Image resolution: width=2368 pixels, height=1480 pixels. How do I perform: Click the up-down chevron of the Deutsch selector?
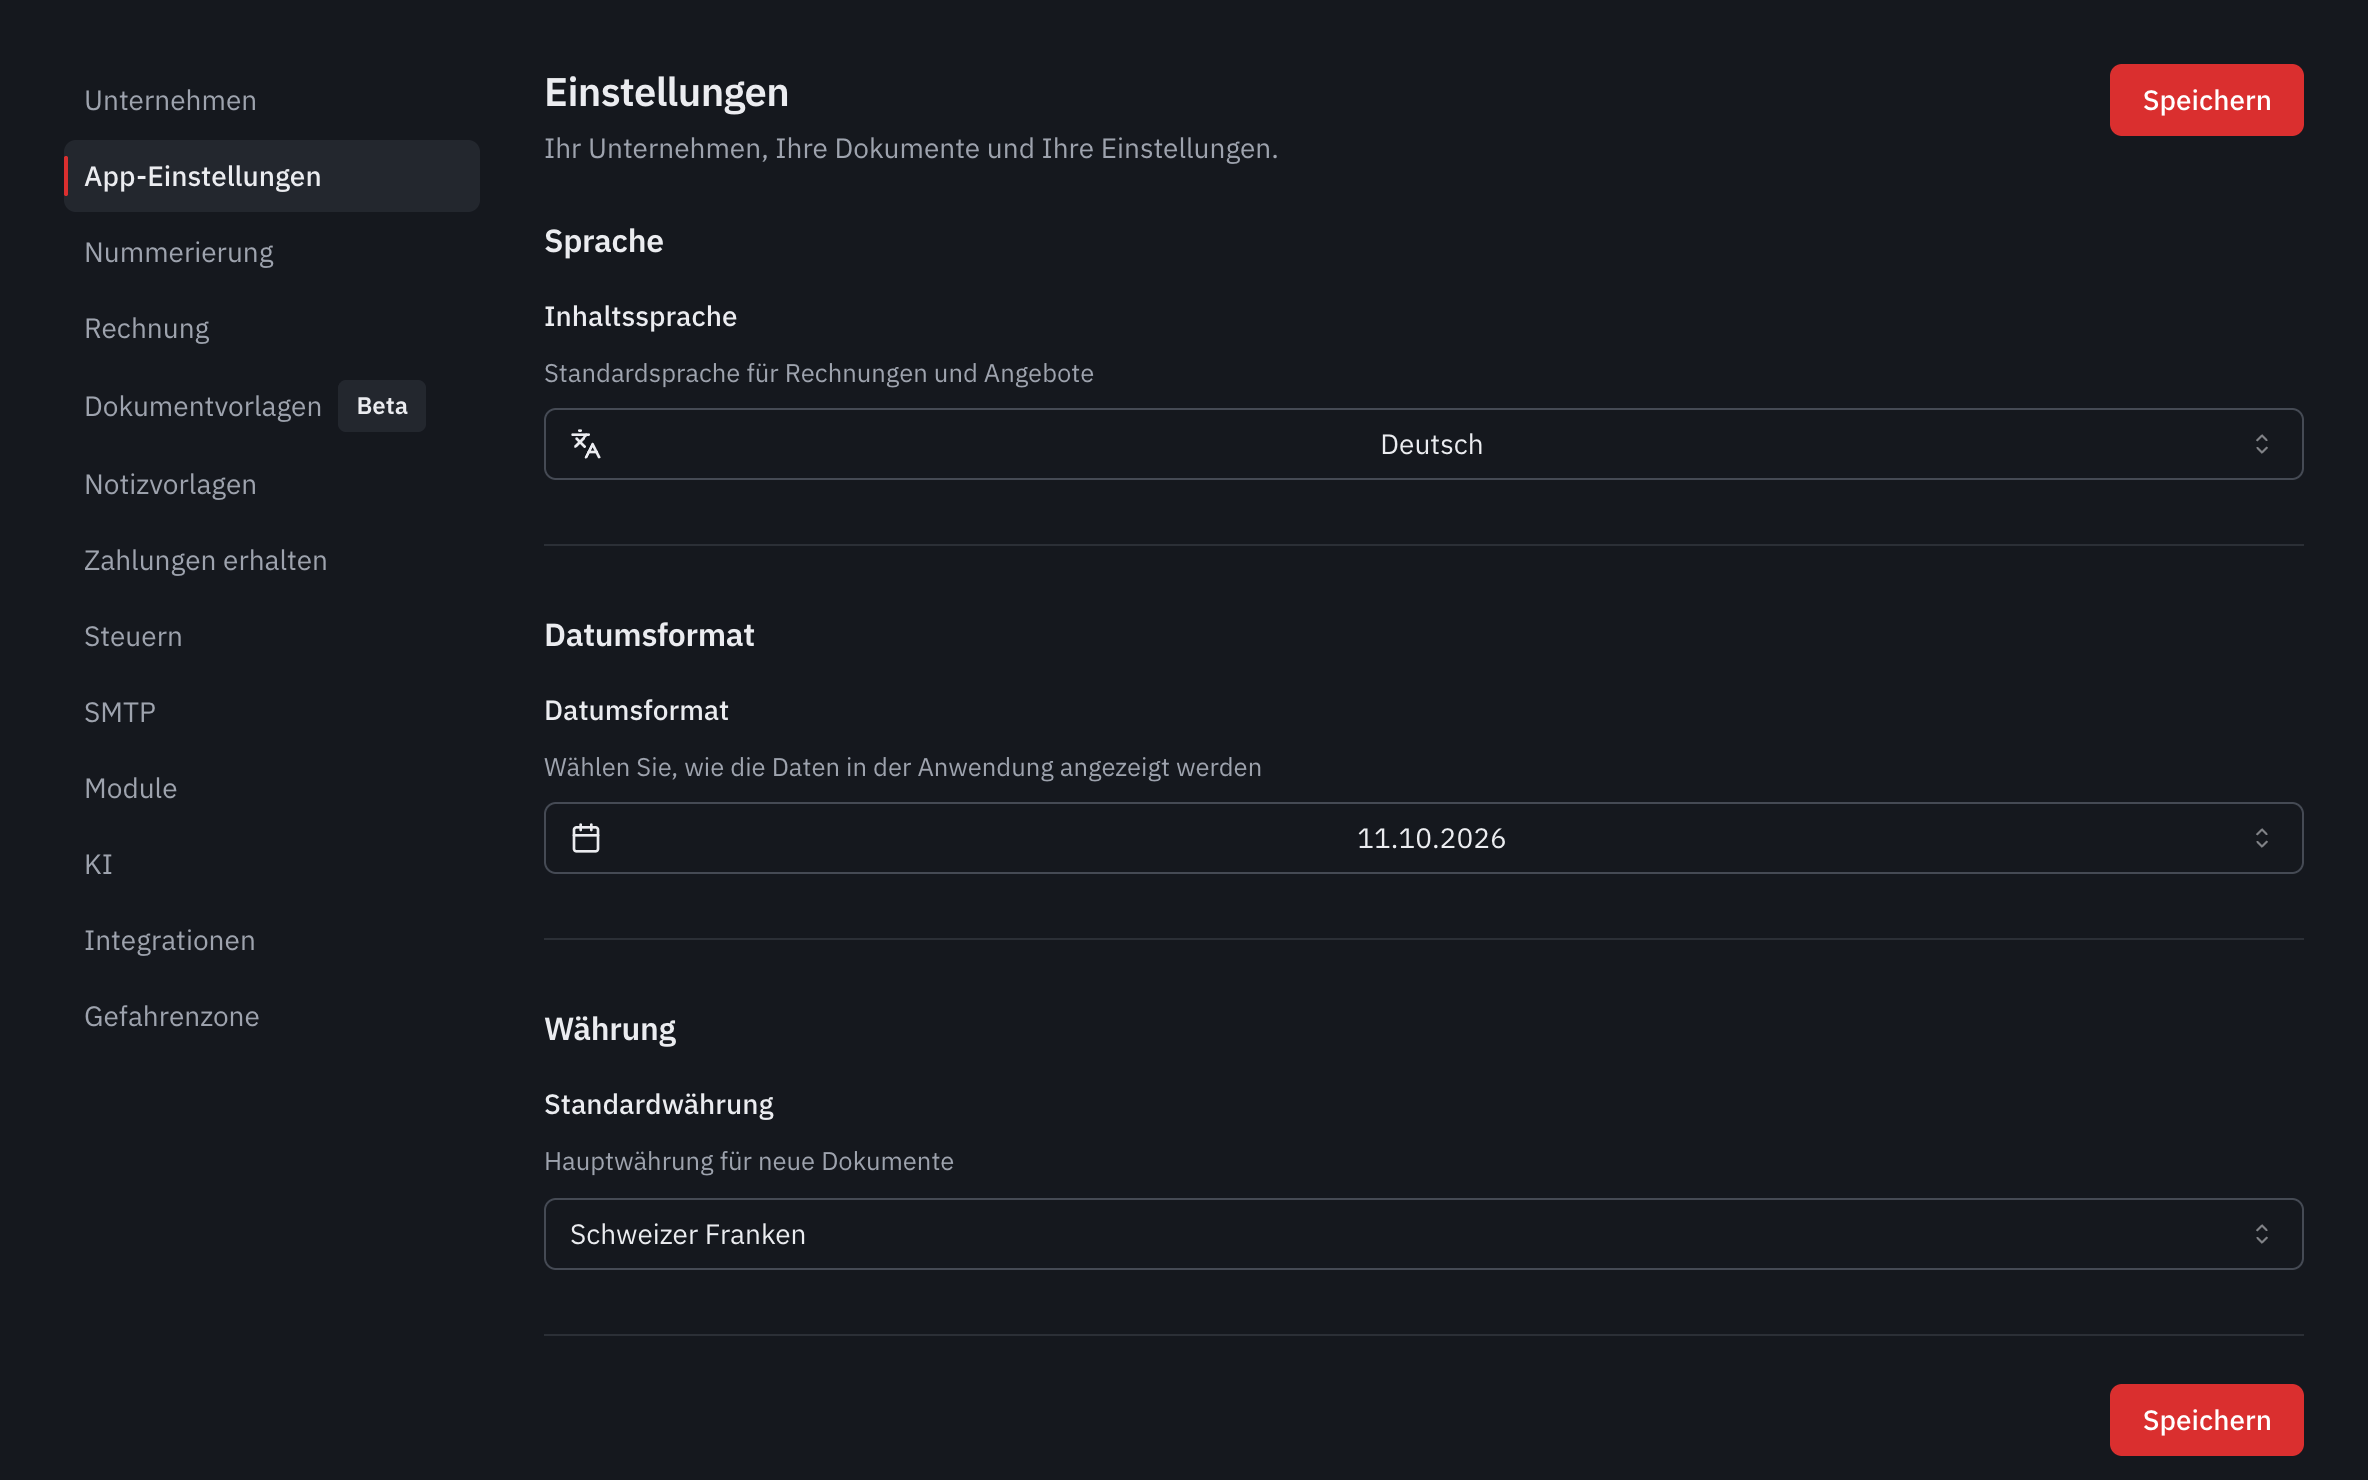point(2262,444)
